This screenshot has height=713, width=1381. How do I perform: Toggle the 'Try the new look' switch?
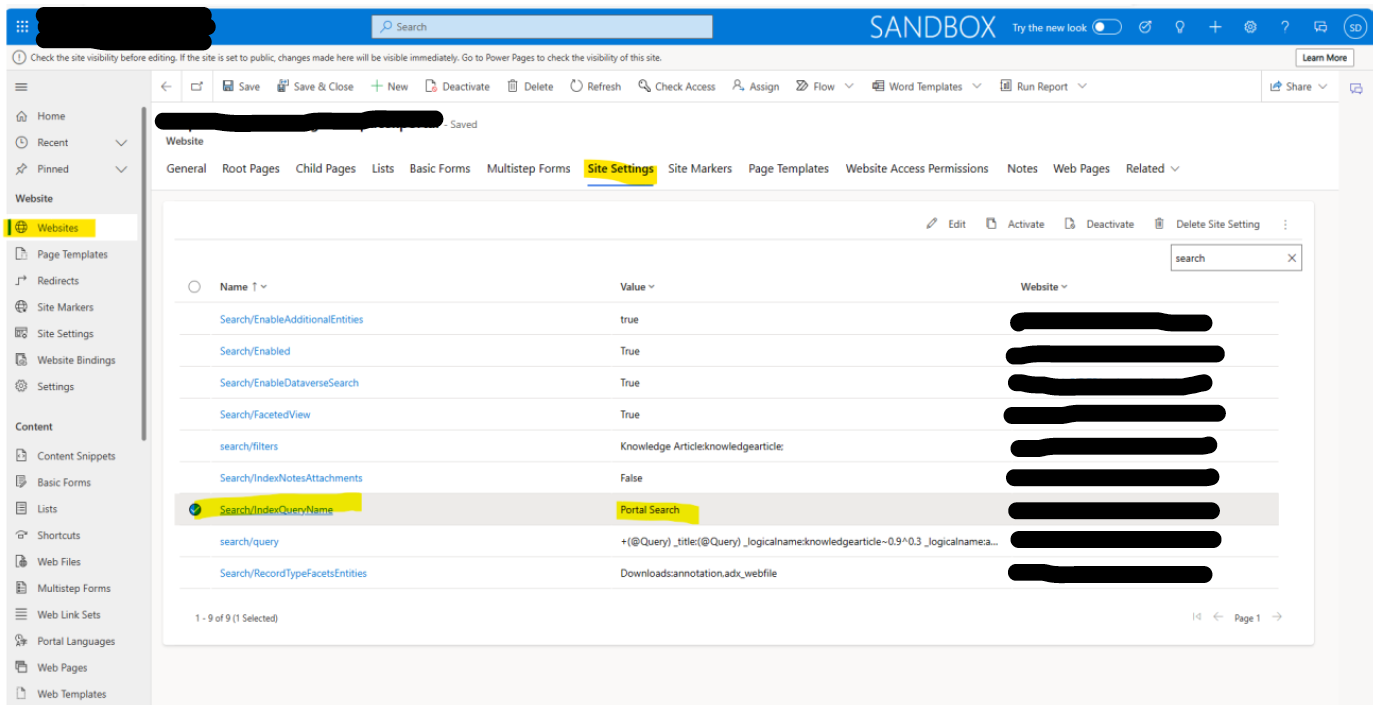1107,27
